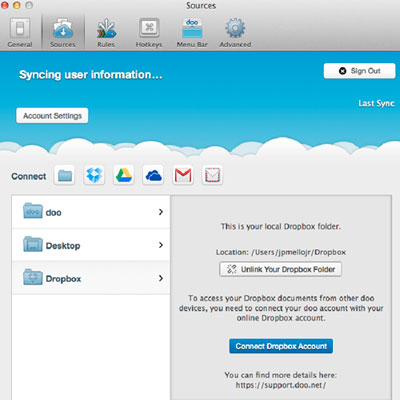Switch to the Hotkeys pane
400x400 pixels.
pos(149,33)
